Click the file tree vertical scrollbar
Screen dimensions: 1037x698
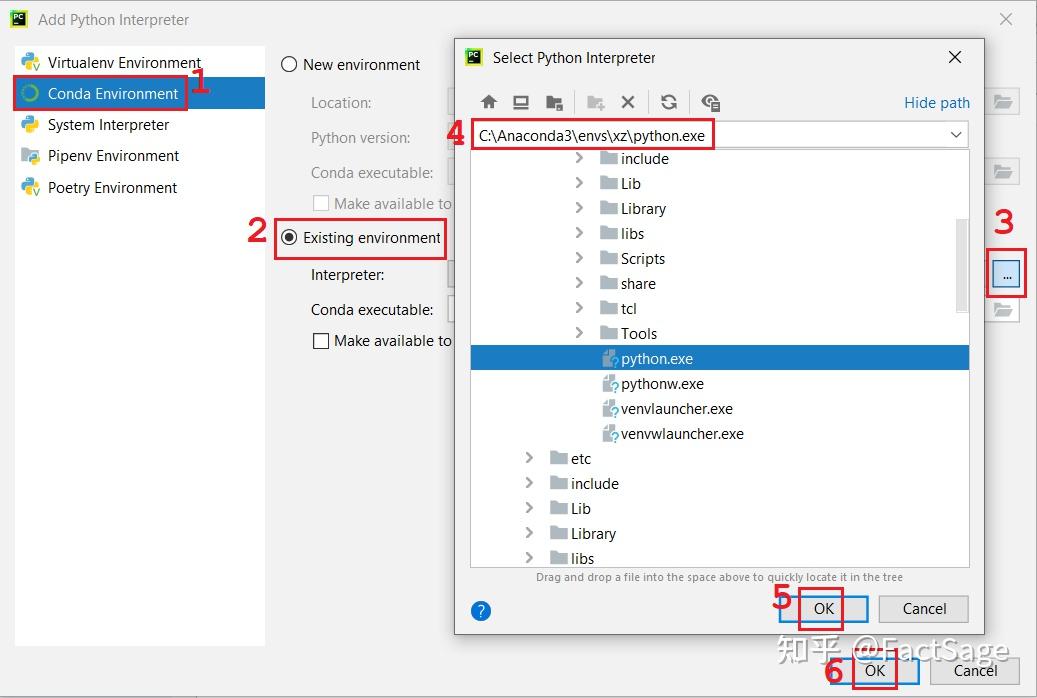(x=962, y=265)
